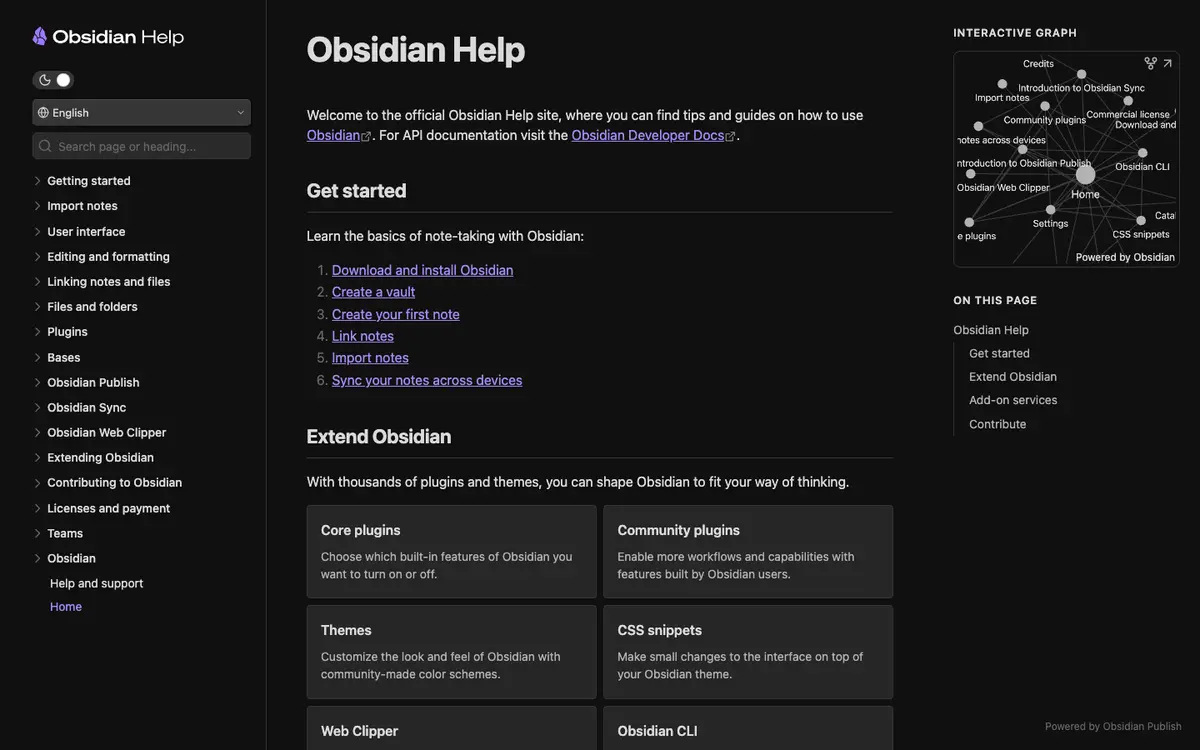Click the Obsidian Web Clipper graph node
This screenshot has width=1200, height=750.
pyautogui.click(x=970, y=174)
